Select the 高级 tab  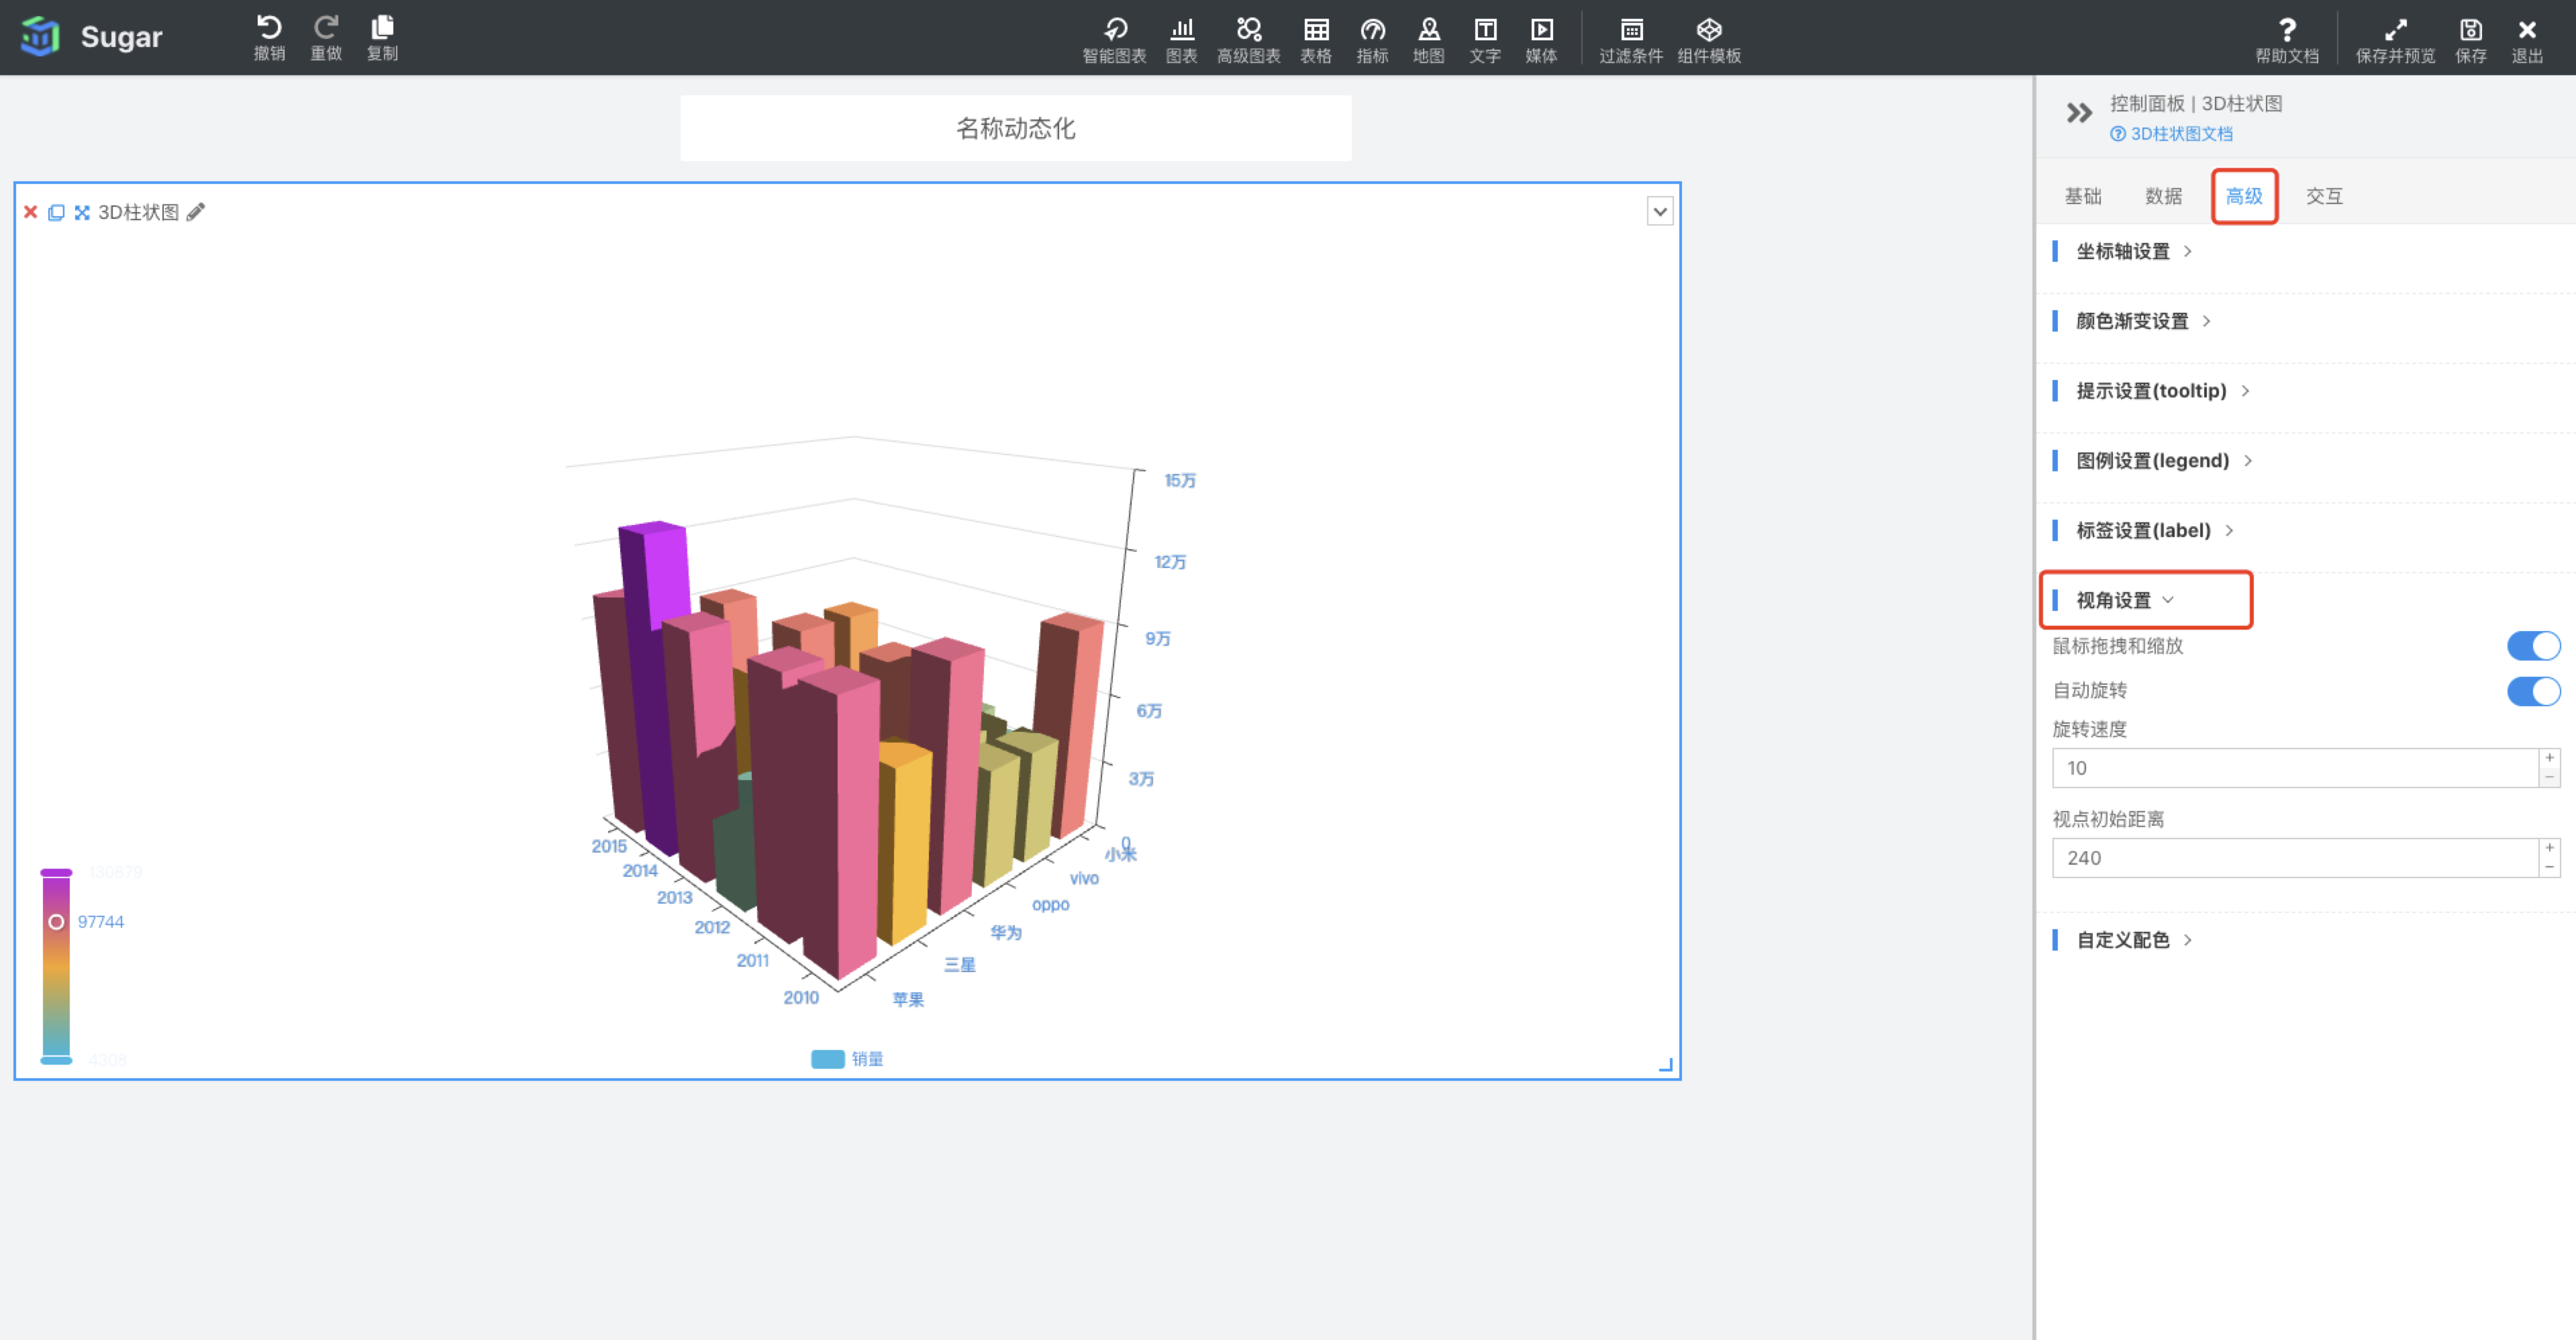coord(2244,196)
